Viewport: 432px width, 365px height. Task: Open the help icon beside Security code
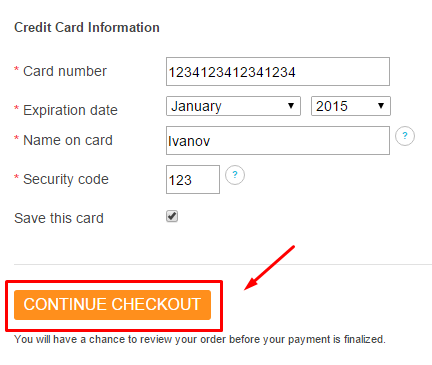point(235,175)
